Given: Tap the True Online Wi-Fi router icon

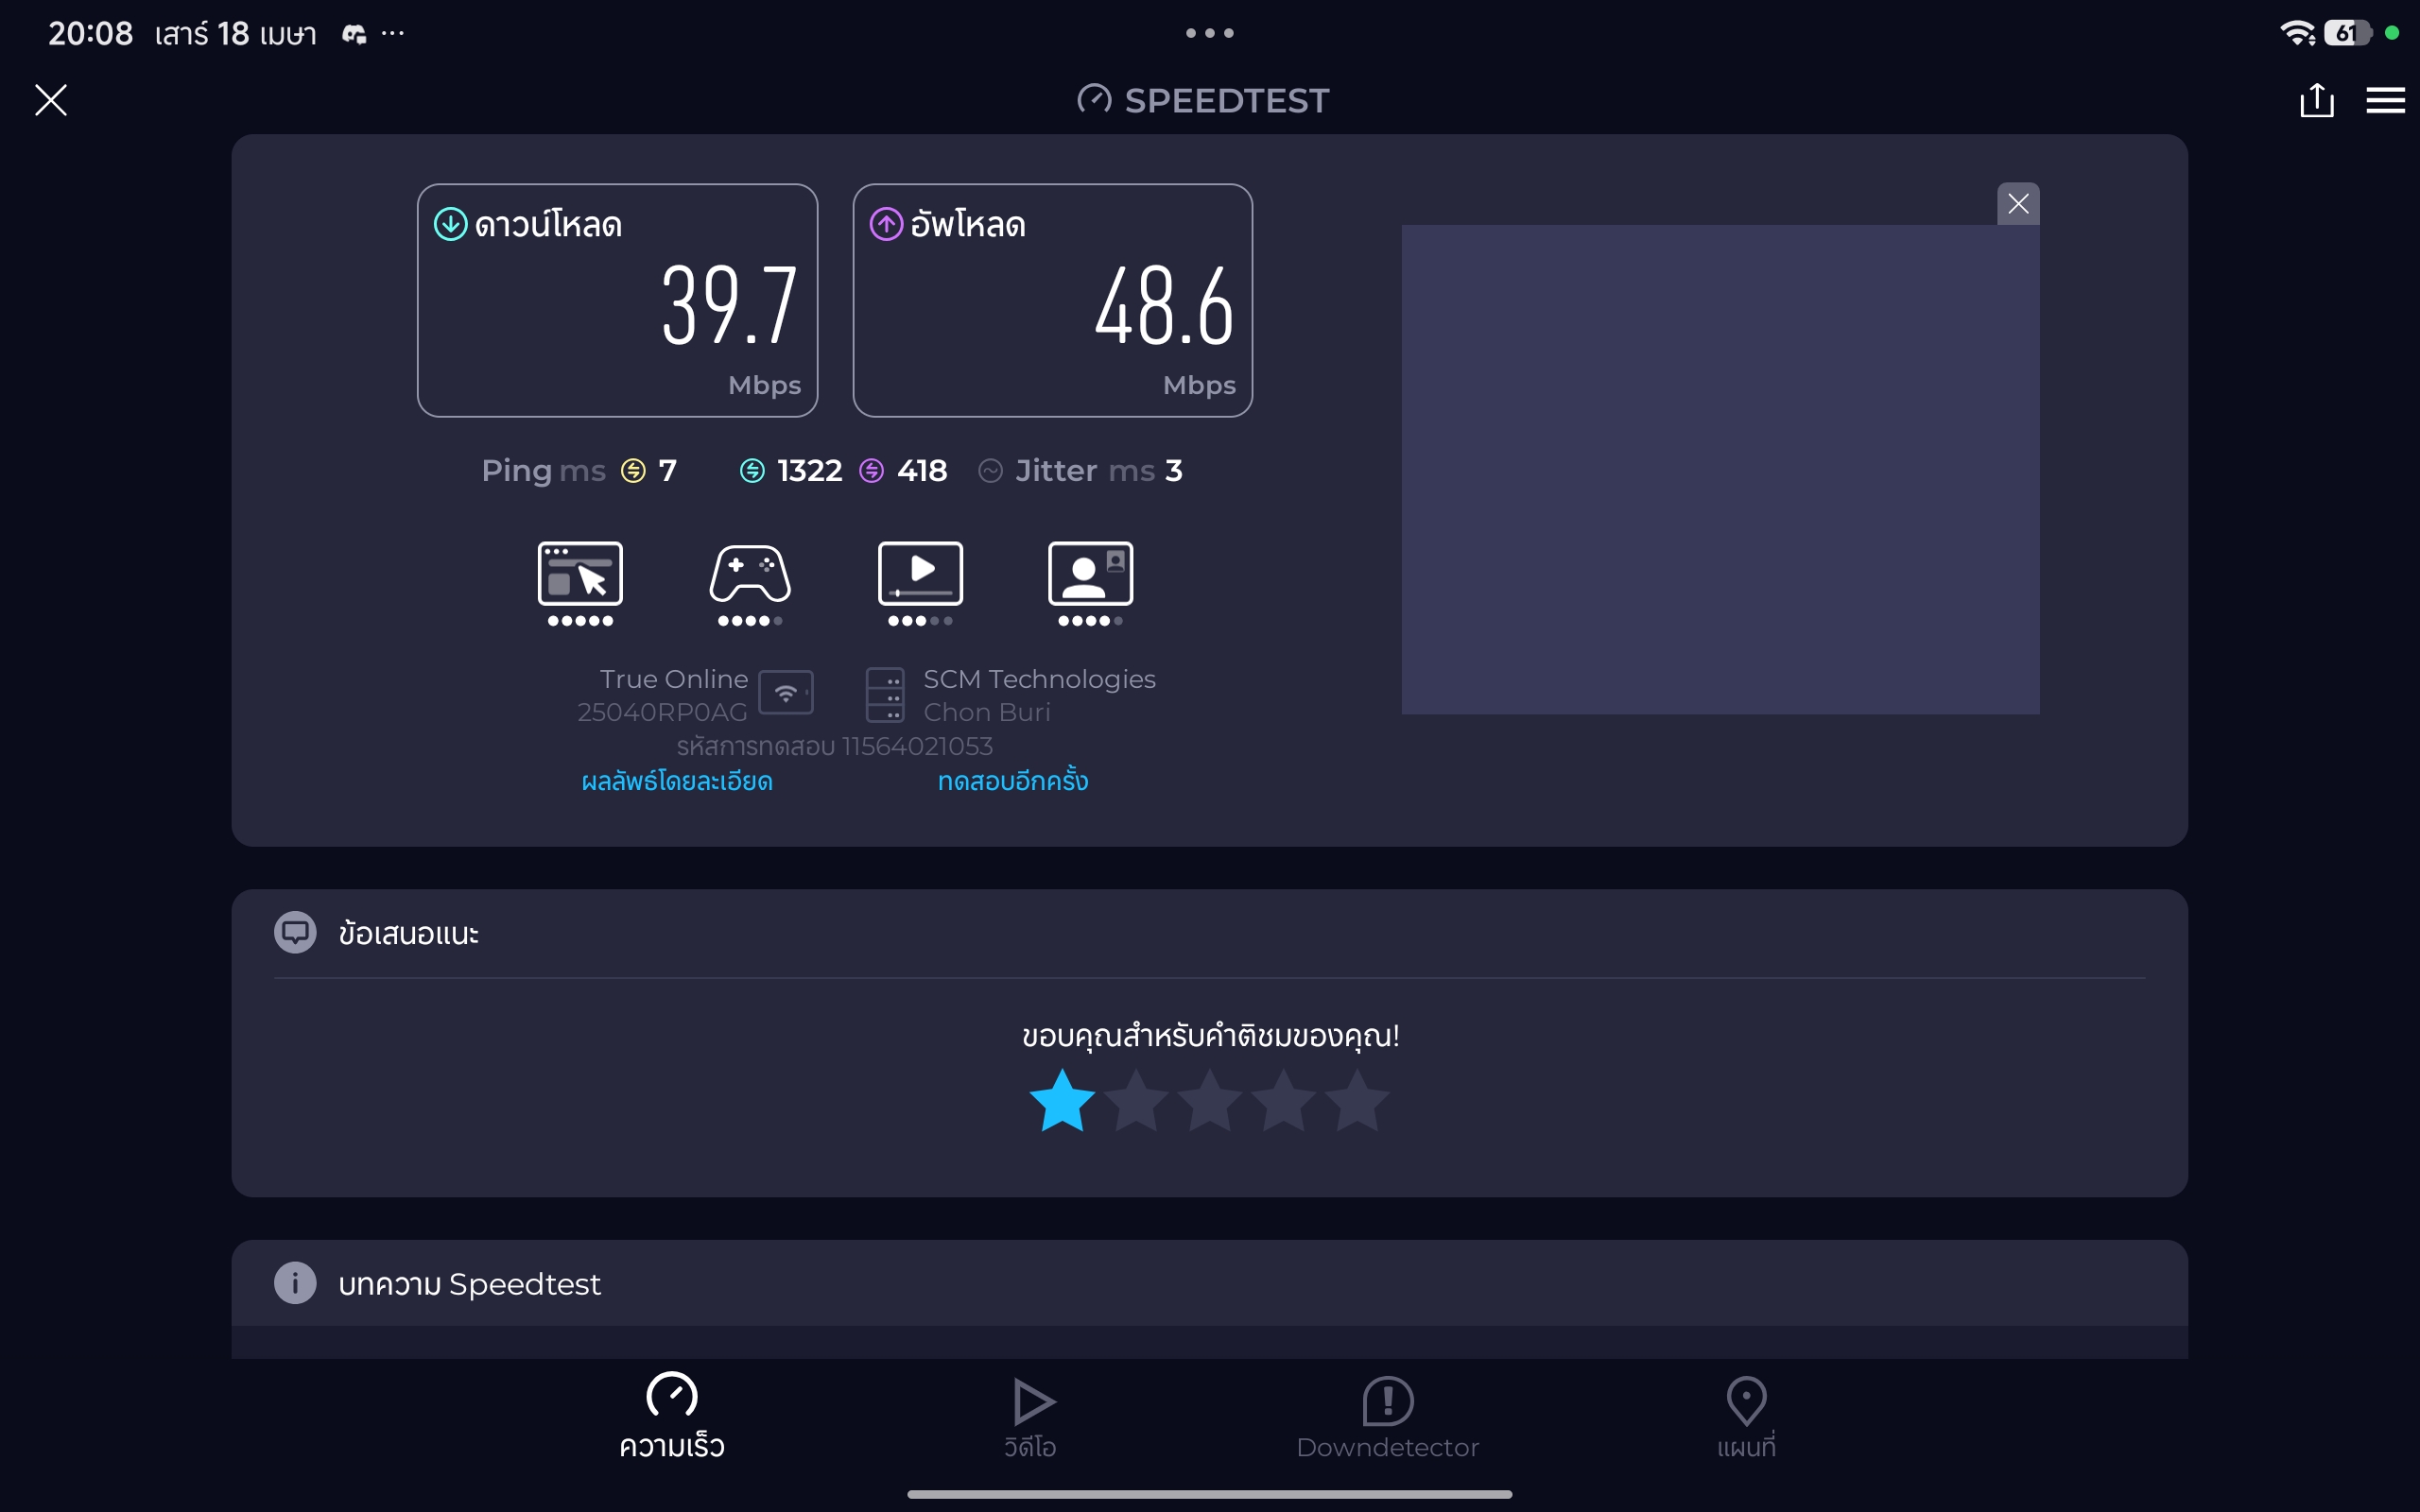Looking at the screenshot, I should pyautogui.click(x=786, y=692).
